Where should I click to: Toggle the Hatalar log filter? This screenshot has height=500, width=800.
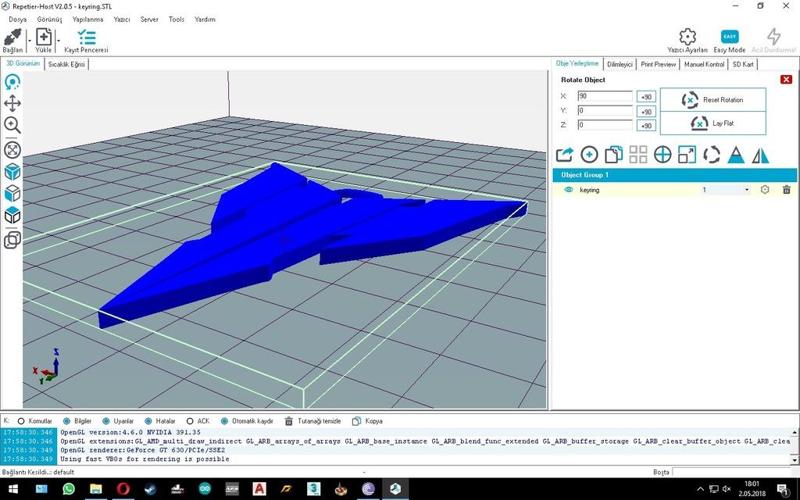click(x=149, y=421)
